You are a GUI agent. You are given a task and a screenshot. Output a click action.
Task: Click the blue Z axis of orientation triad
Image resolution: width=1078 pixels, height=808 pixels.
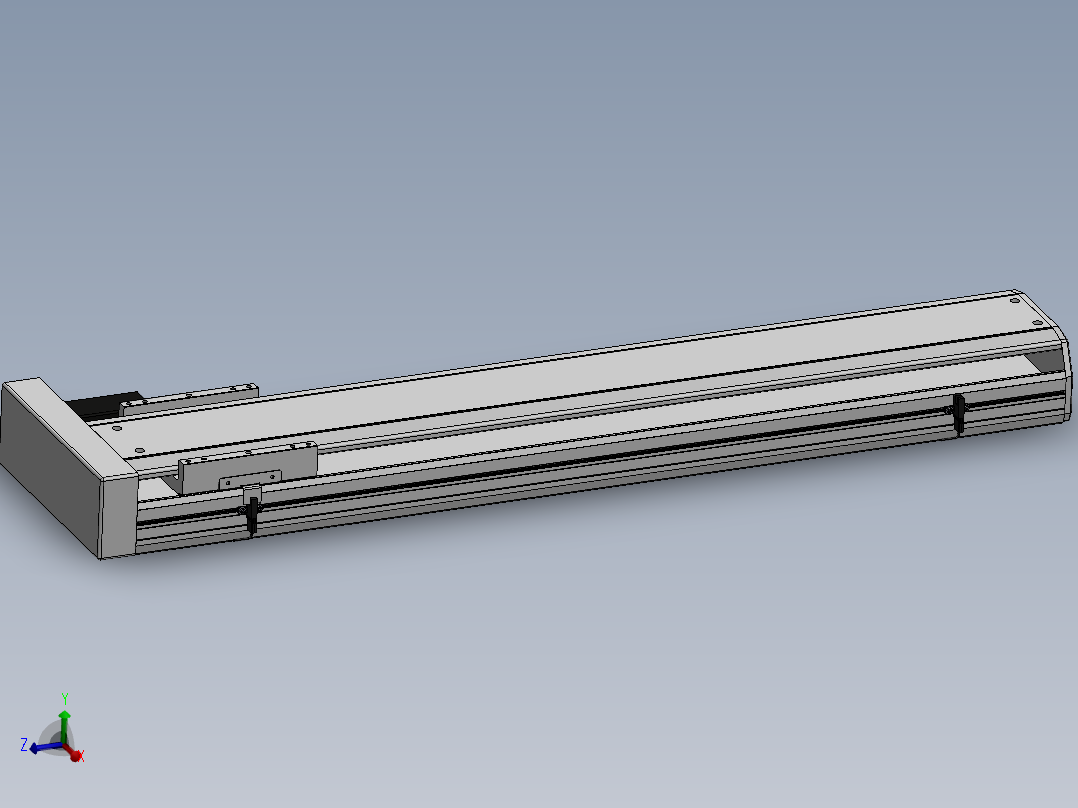pyautogui.click(x=45, y=747)
